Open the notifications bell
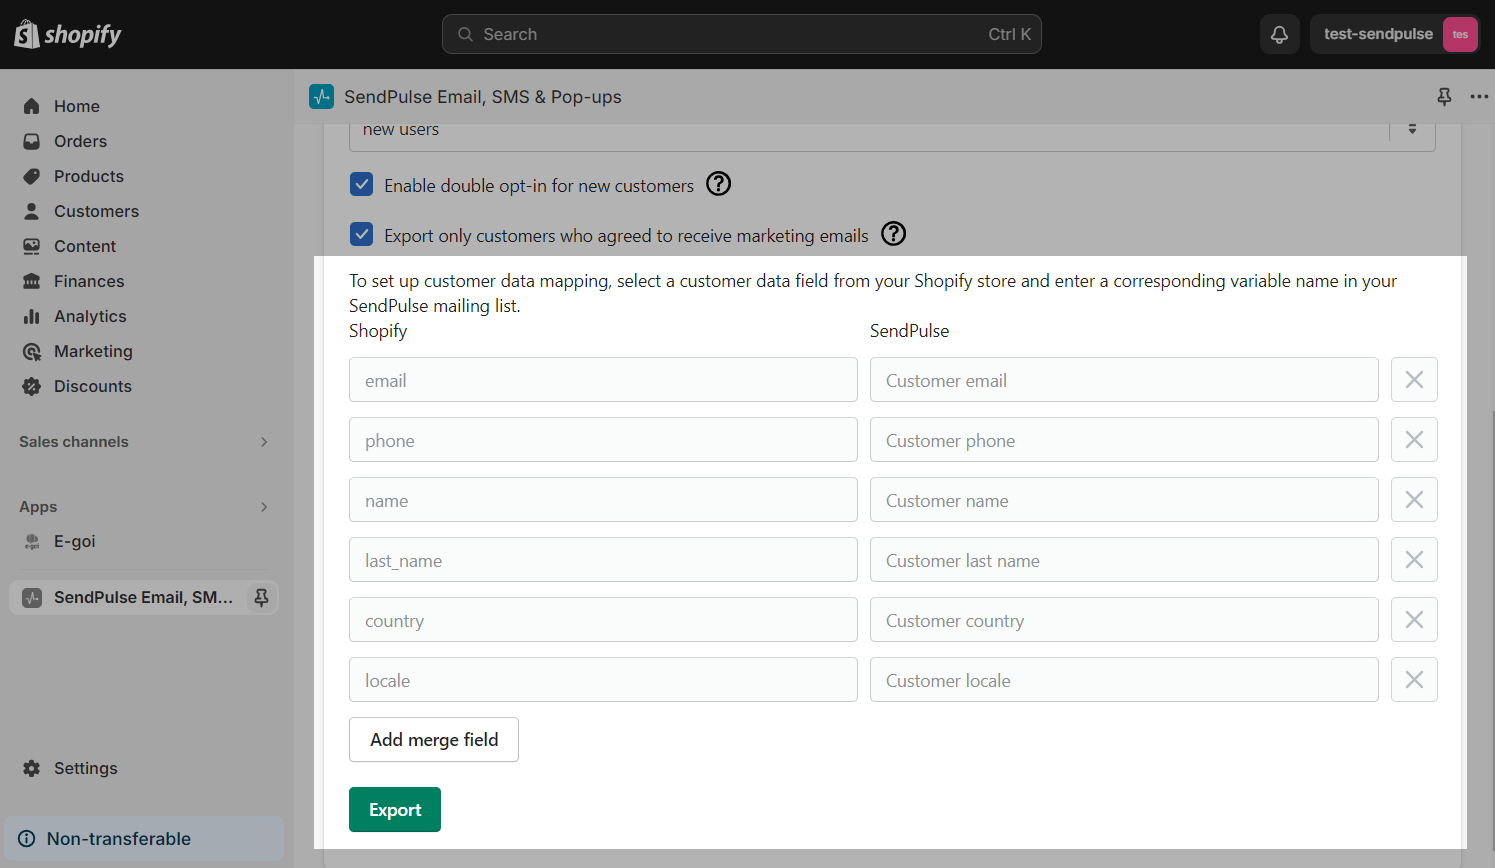This screenshot has height=868, width=1495. point(1279,34)
